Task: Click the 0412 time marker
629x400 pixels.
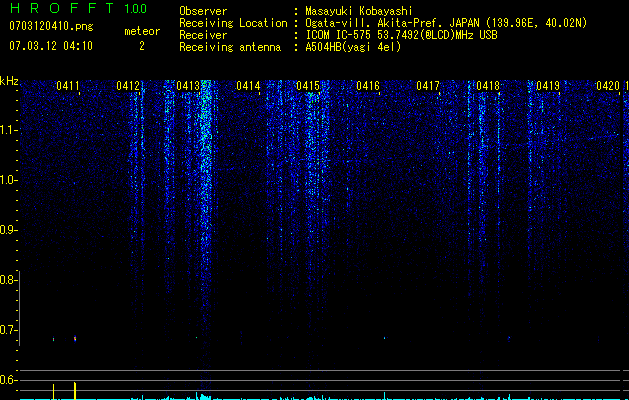Action: [x=128, y=86]
